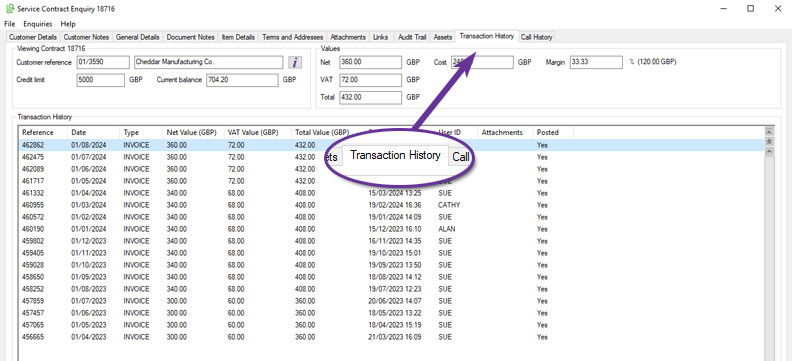
Task: Click the Margin field 33.33
Action: [x=596, y=63]
